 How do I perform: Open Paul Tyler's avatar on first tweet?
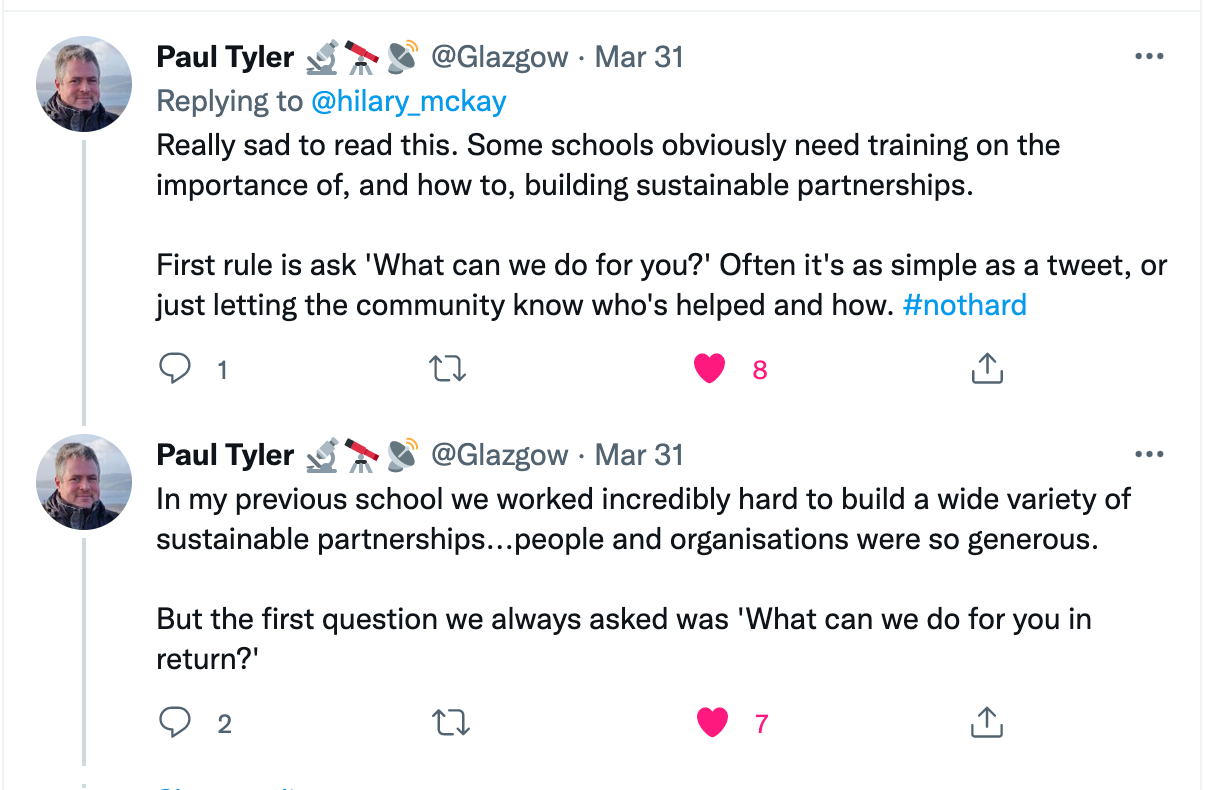coord(85,84)
